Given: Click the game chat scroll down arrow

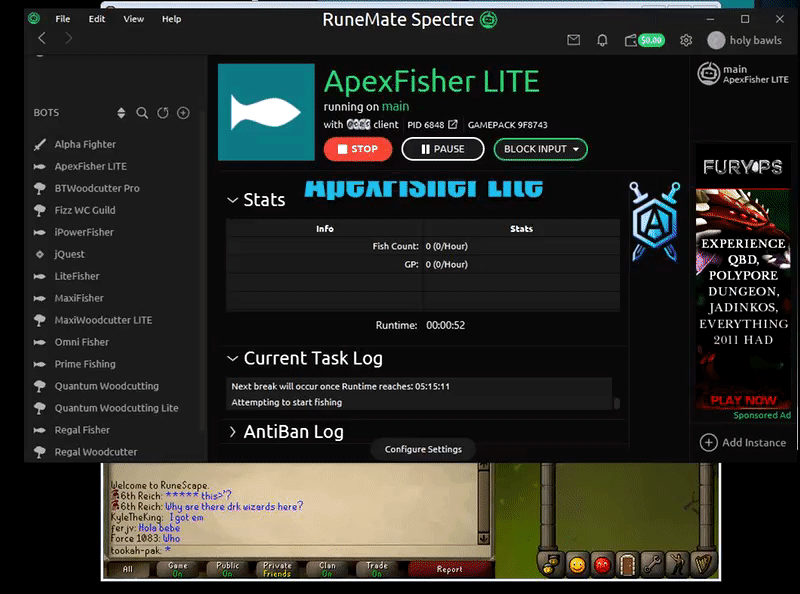Looking at the screenshot, I should click(x=484, y=538).
